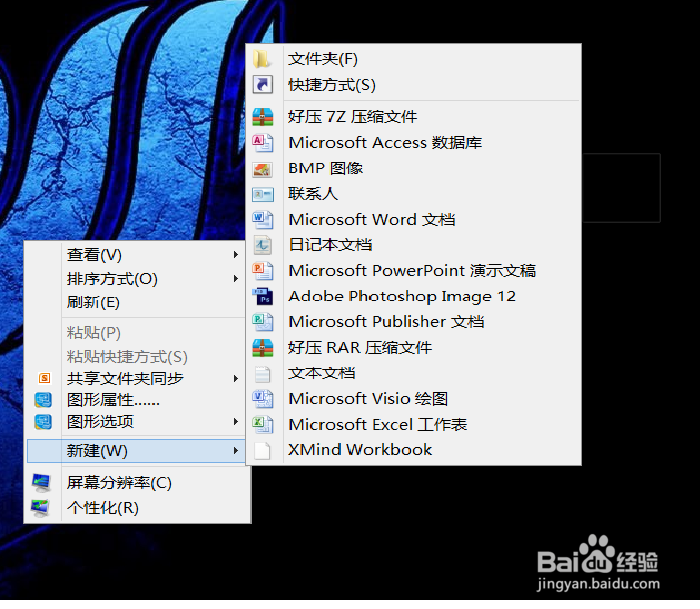This screenshot has height=609, width=700.
Task: Choose 好压 RAR 压缩文件 entry
Action: point(414,348)
